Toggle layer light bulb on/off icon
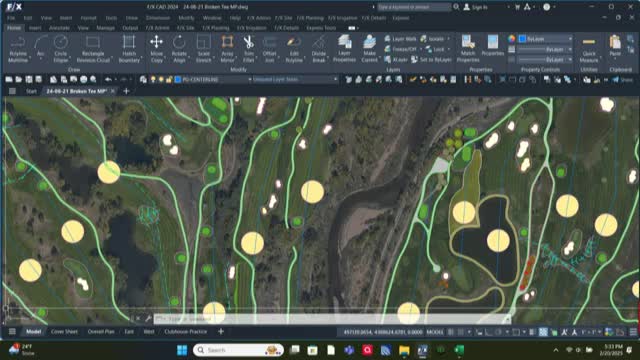Screen dimensions: 640x360 [153, 80]
